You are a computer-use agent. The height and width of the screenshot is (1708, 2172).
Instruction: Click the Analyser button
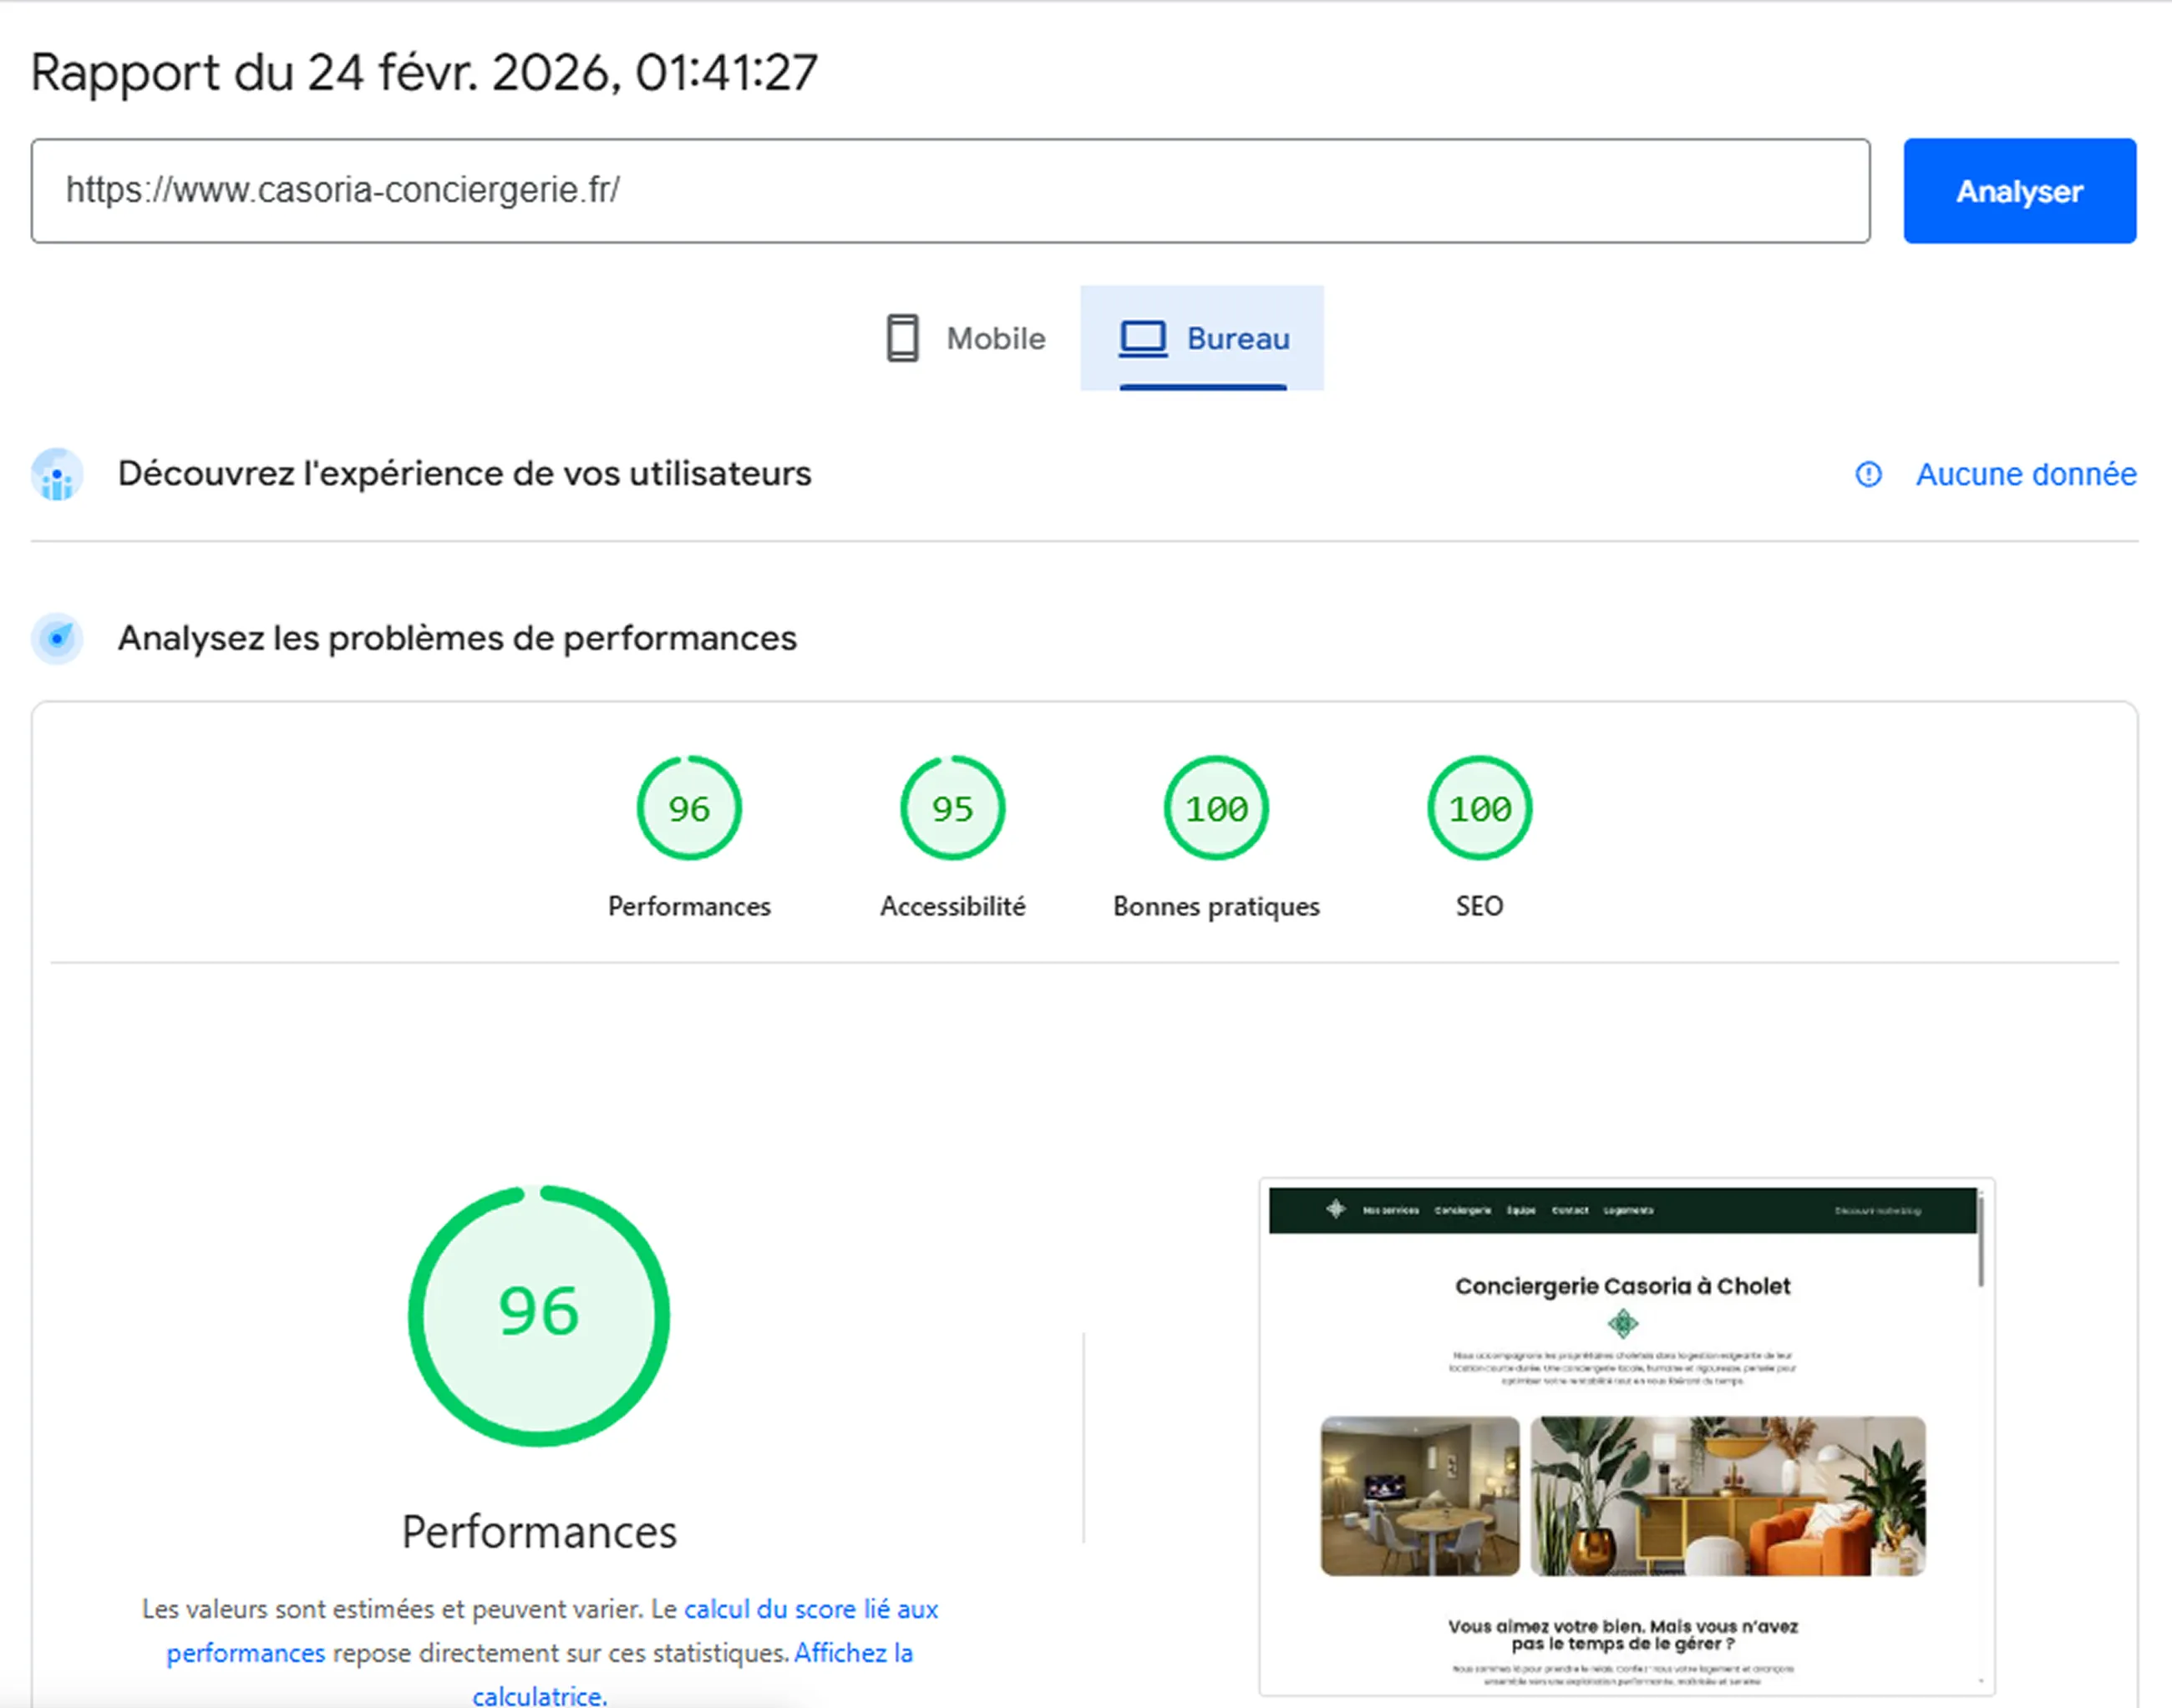click(2019, 191)
